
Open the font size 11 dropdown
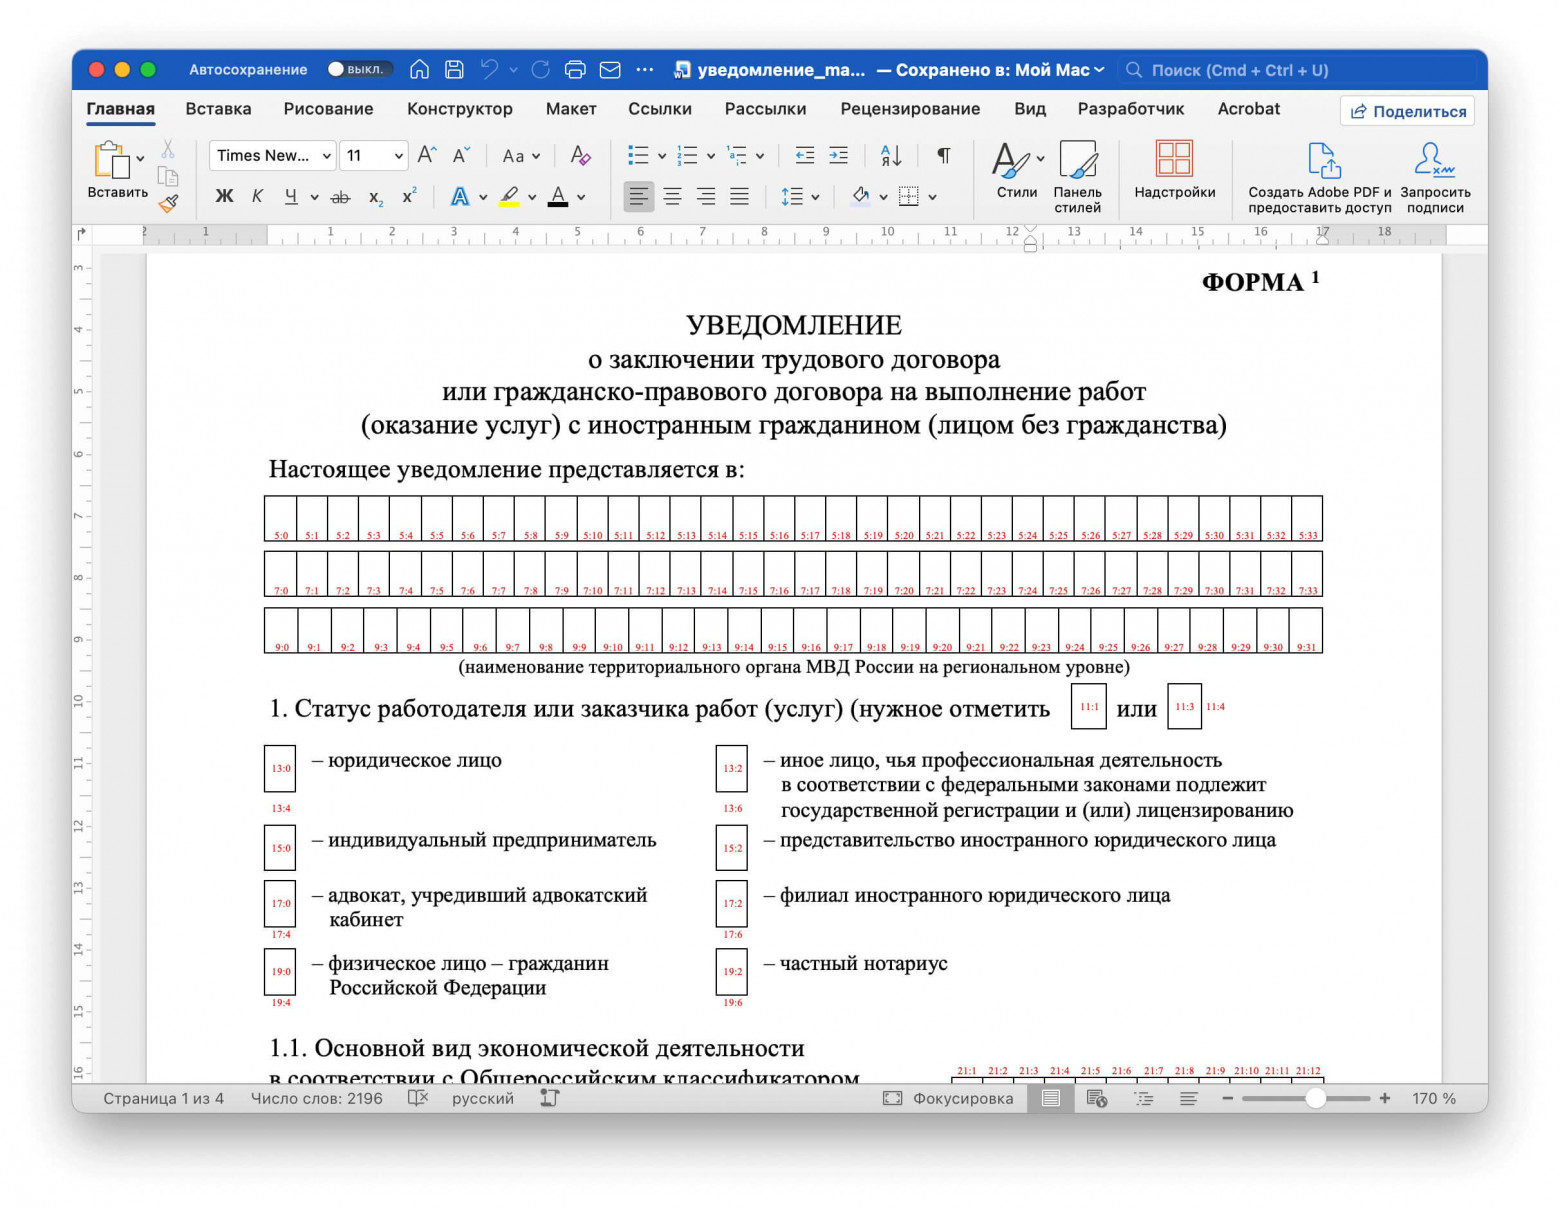pyautogui.click(x=373, y=156)
